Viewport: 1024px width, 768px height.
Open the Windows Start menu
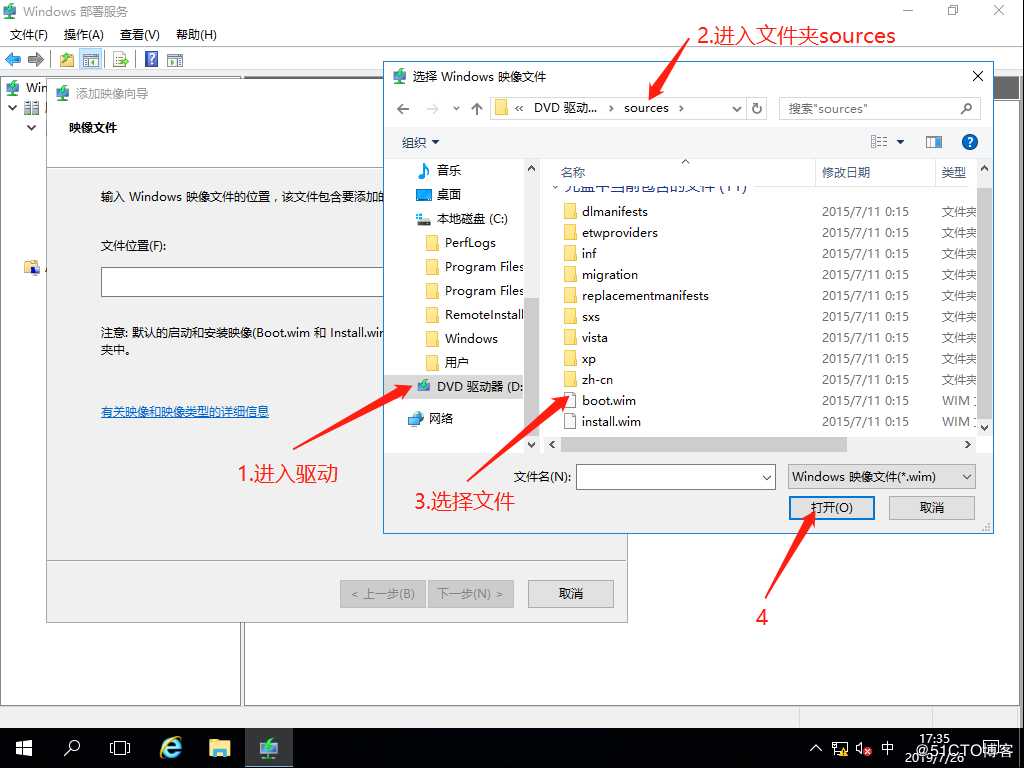pos(24,748)
